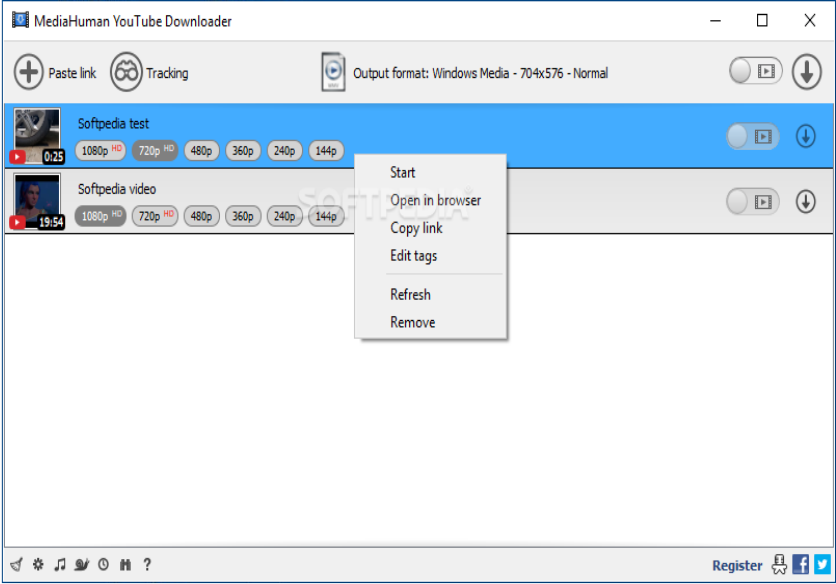Viewport: 836px width, 584px height.
Task: Click the Softpedia test thumbnail
Action: (37, 135)
